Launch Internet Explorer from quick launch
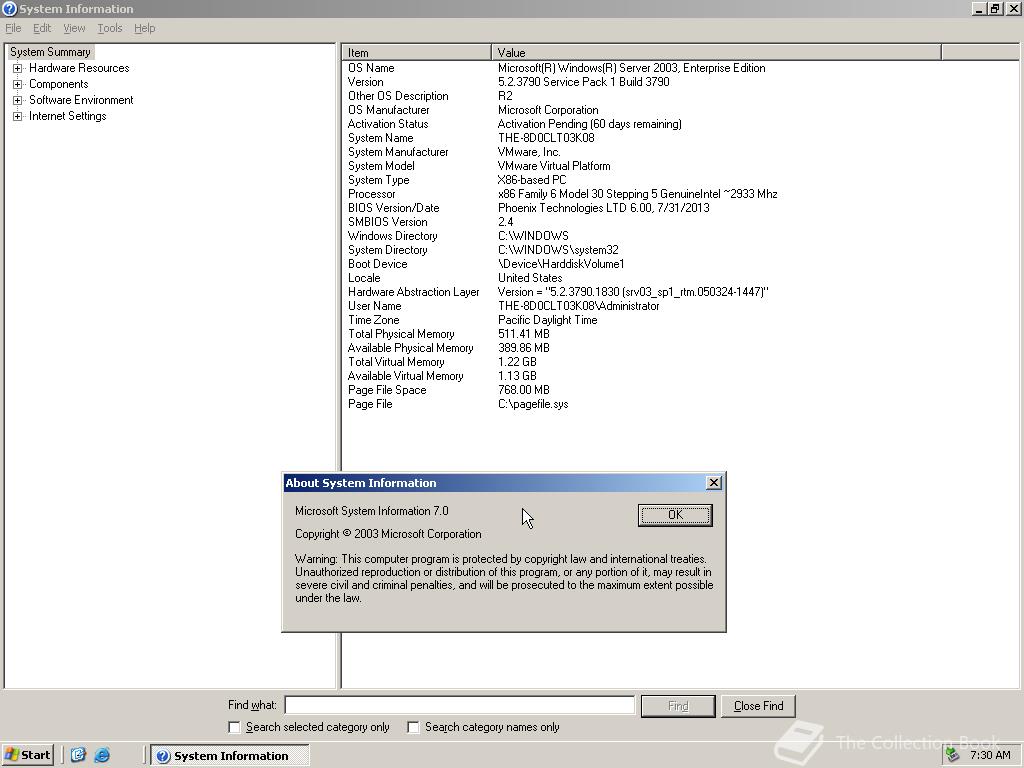 coord(102,755)
